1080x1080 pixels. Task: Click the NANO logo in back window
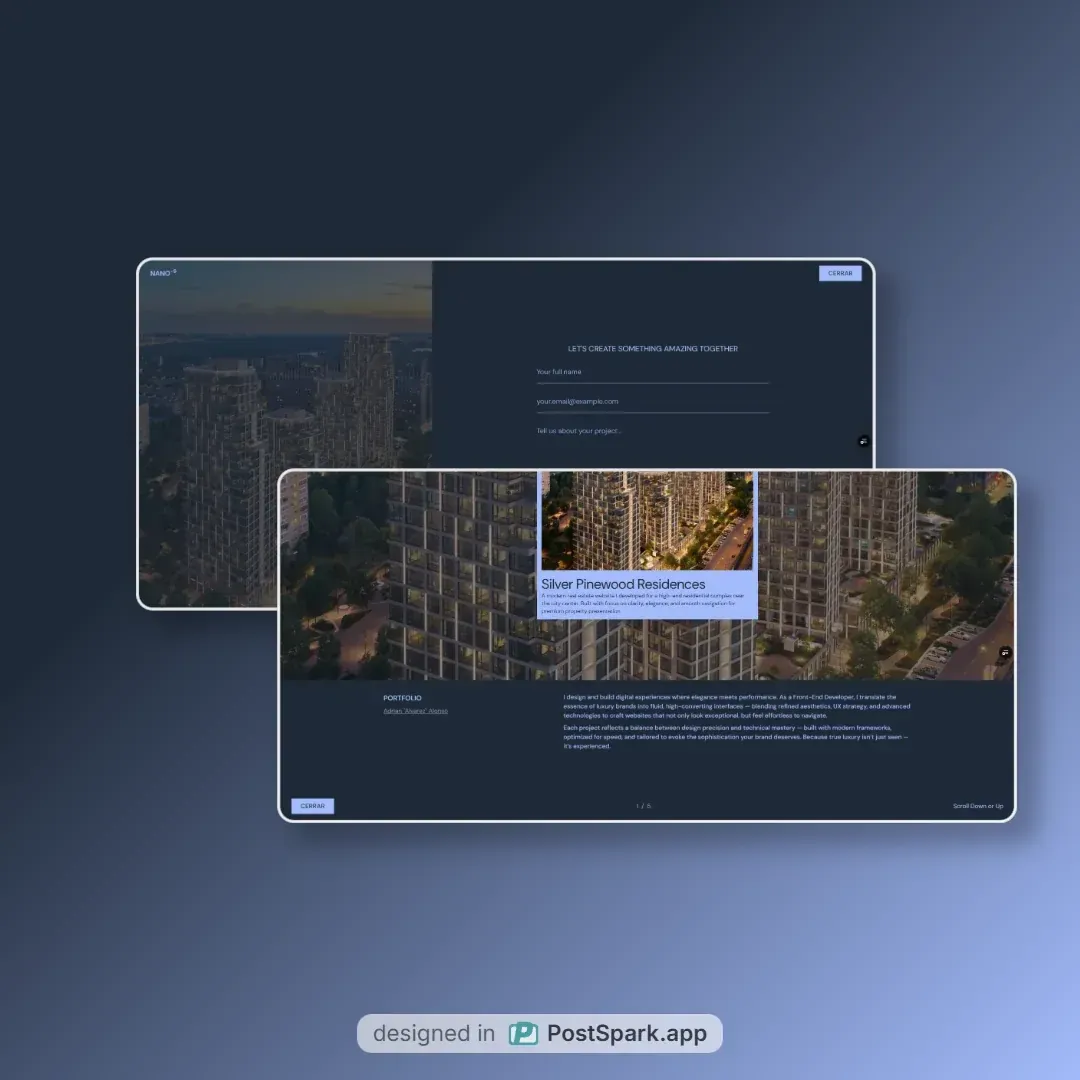(x=163, y=273)
